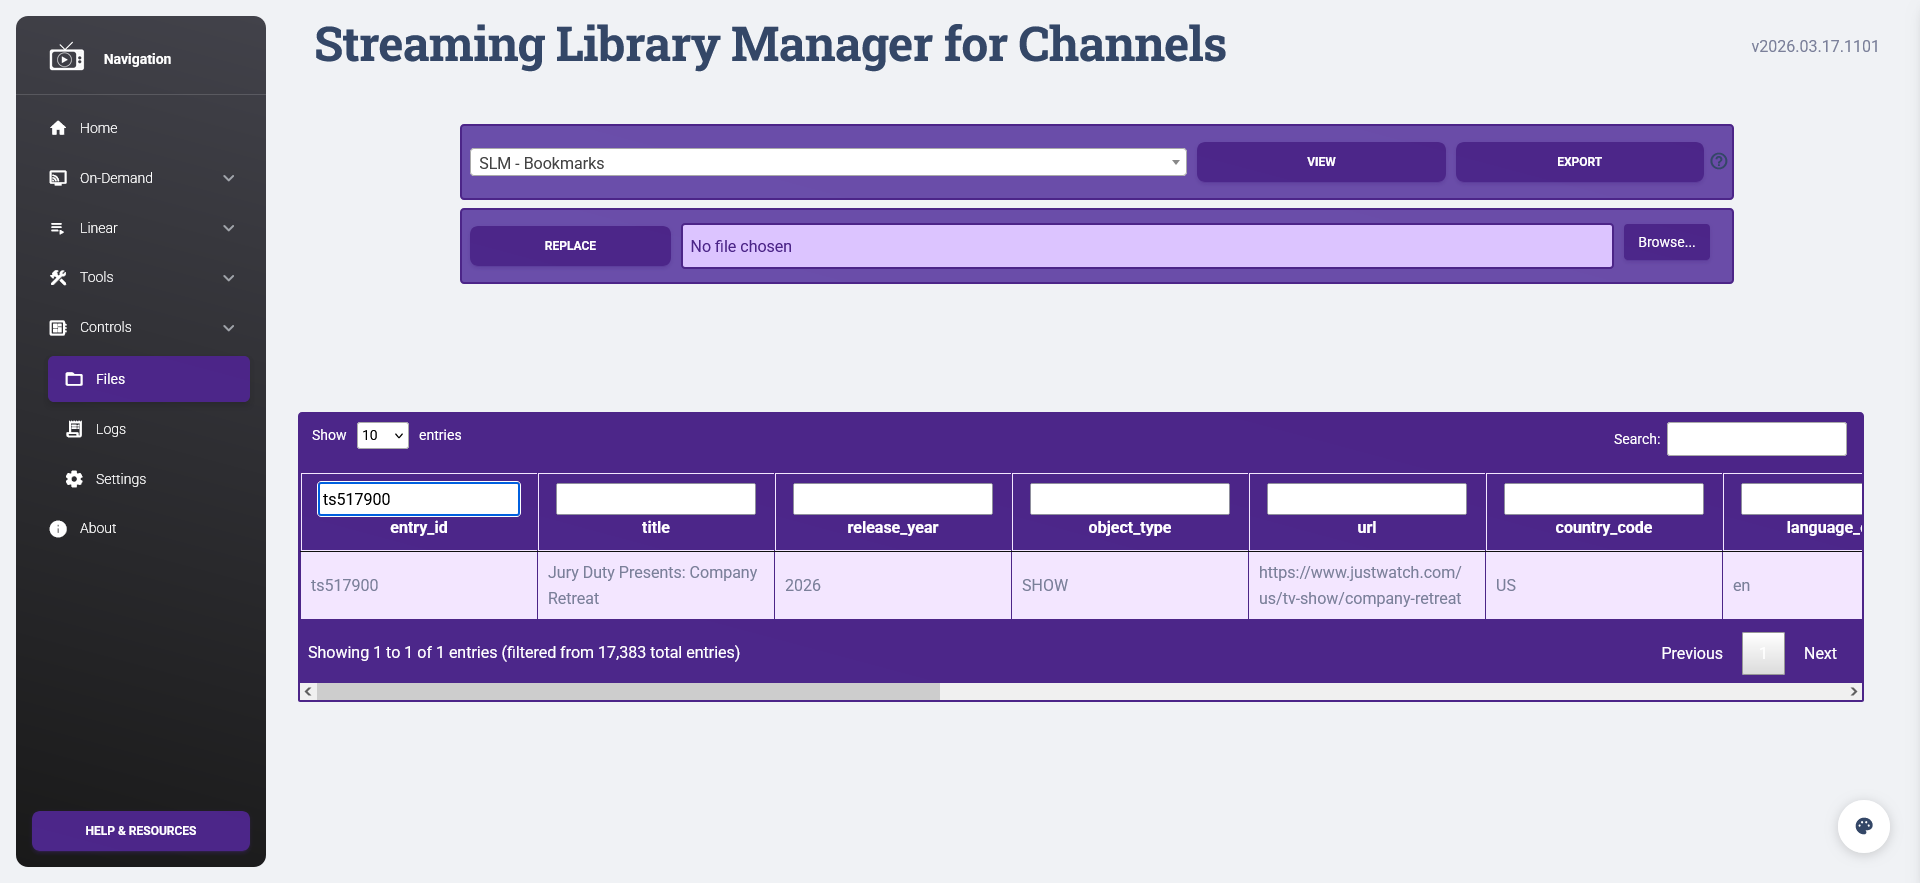Click the Tools wrench icon

tap(58, 278)
